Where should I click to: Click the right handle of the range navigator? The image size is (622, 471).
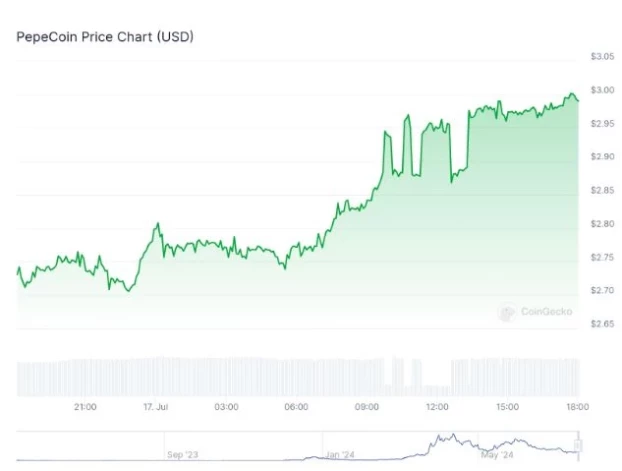[x=578, y=443]
